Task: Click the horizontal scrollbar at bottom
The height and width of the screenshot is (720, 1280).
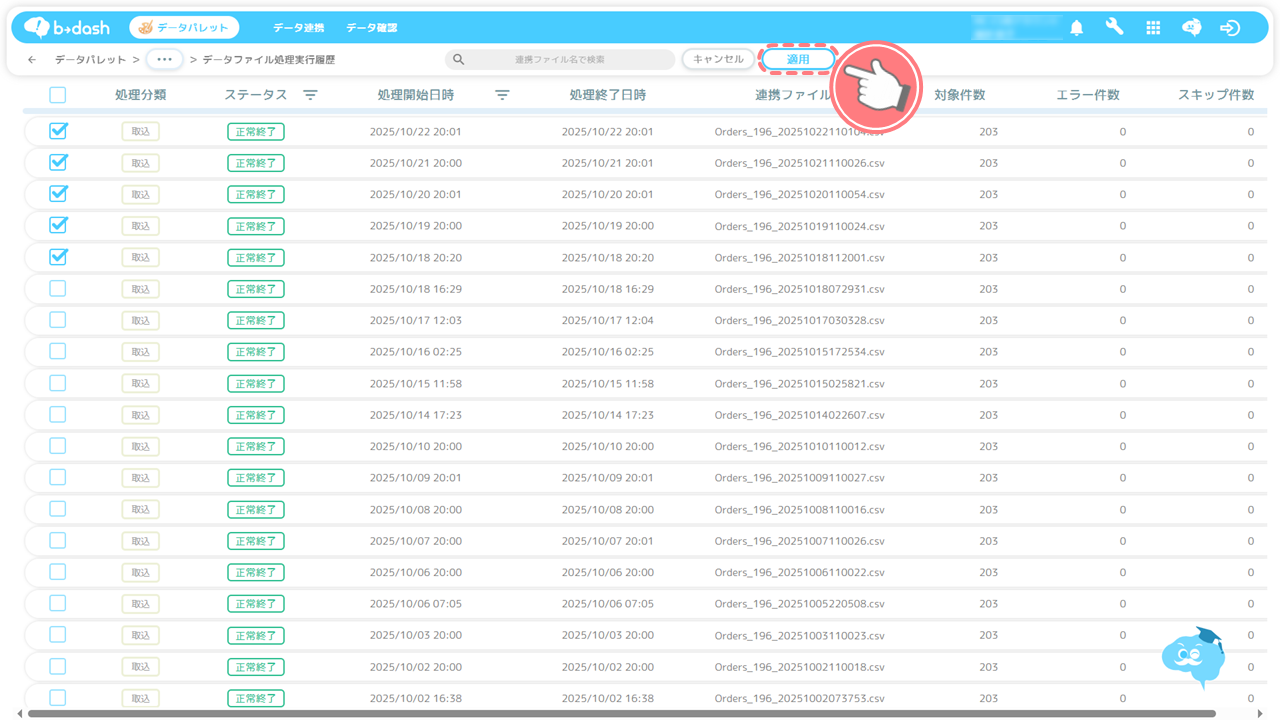Action: [x=620, y=714]
